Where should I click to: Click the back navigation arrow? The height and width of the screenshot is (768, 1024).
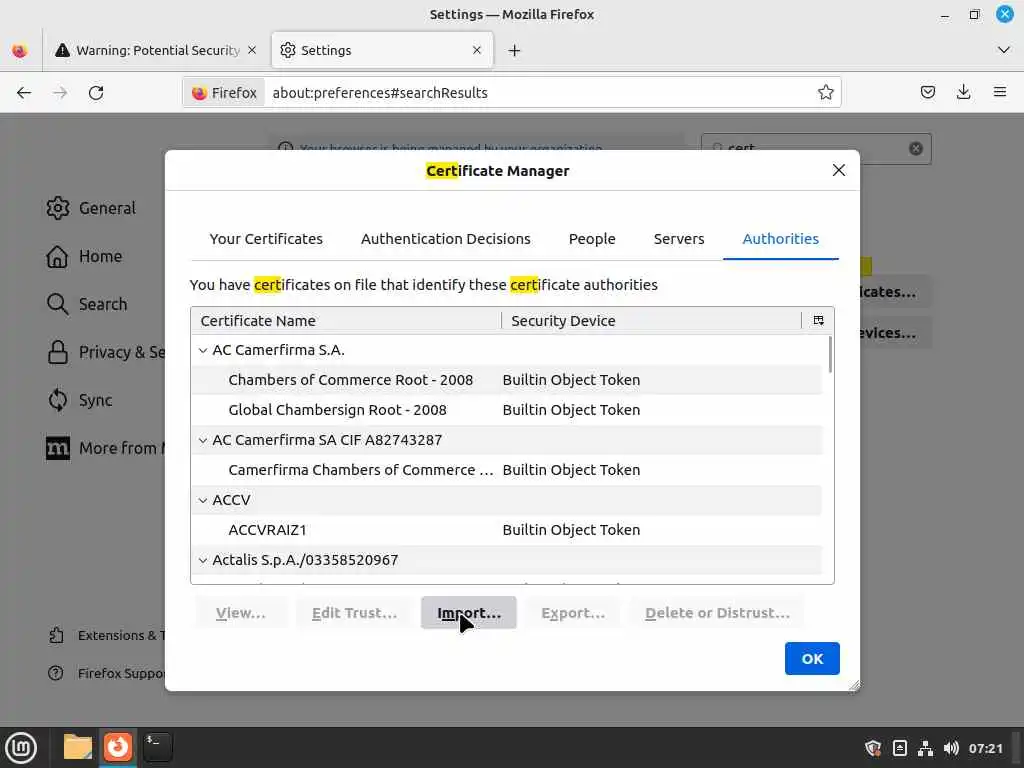[x=24, y=93]
